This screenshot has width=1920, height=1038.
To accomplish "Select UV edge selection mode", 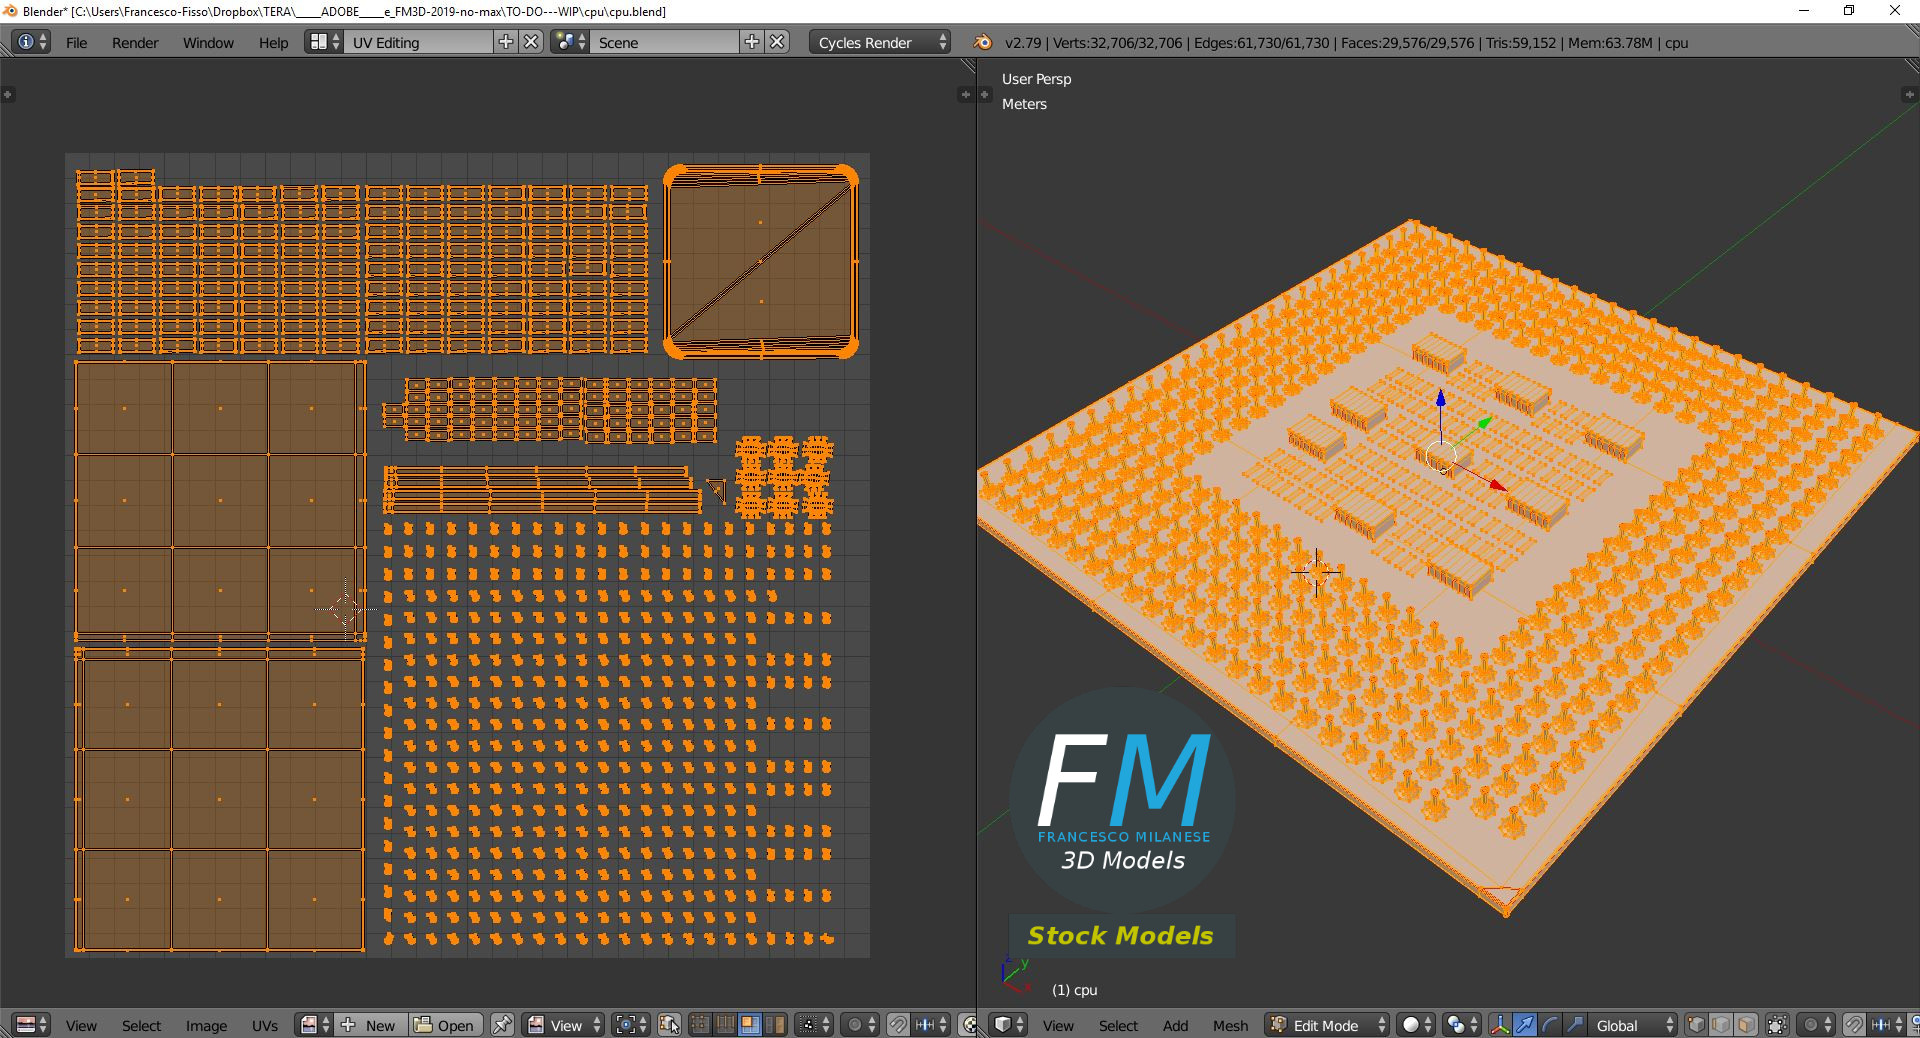I will pyautogui.click(x=724, y=1025).
